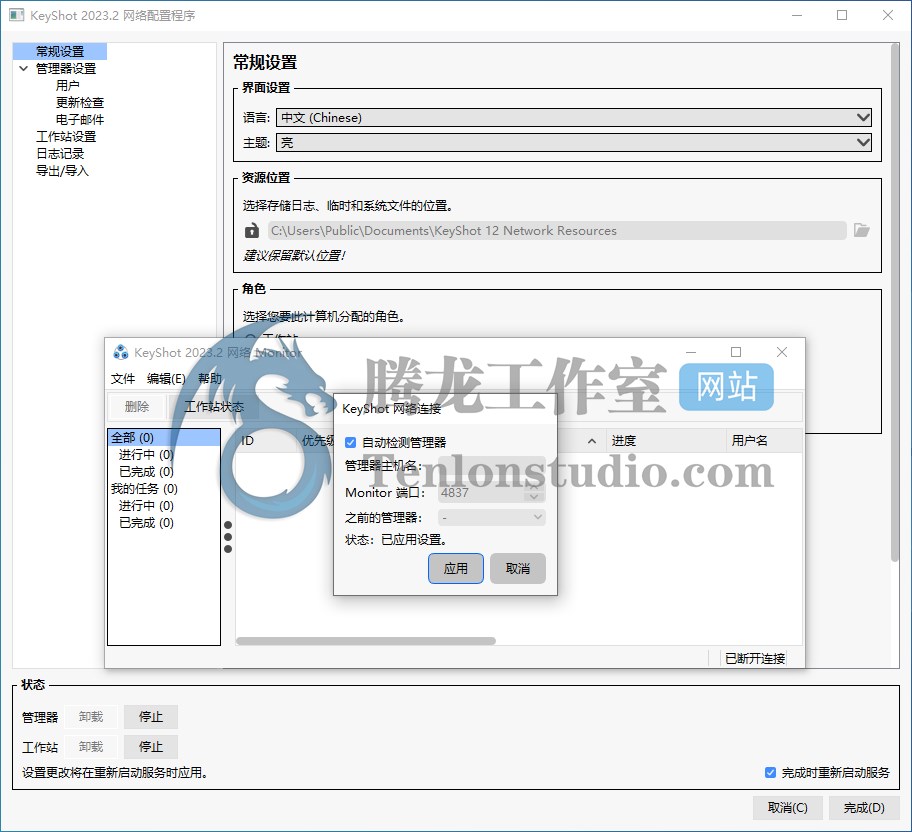
Task: Click the sort arrow in the table header
Action: (592, 441)
